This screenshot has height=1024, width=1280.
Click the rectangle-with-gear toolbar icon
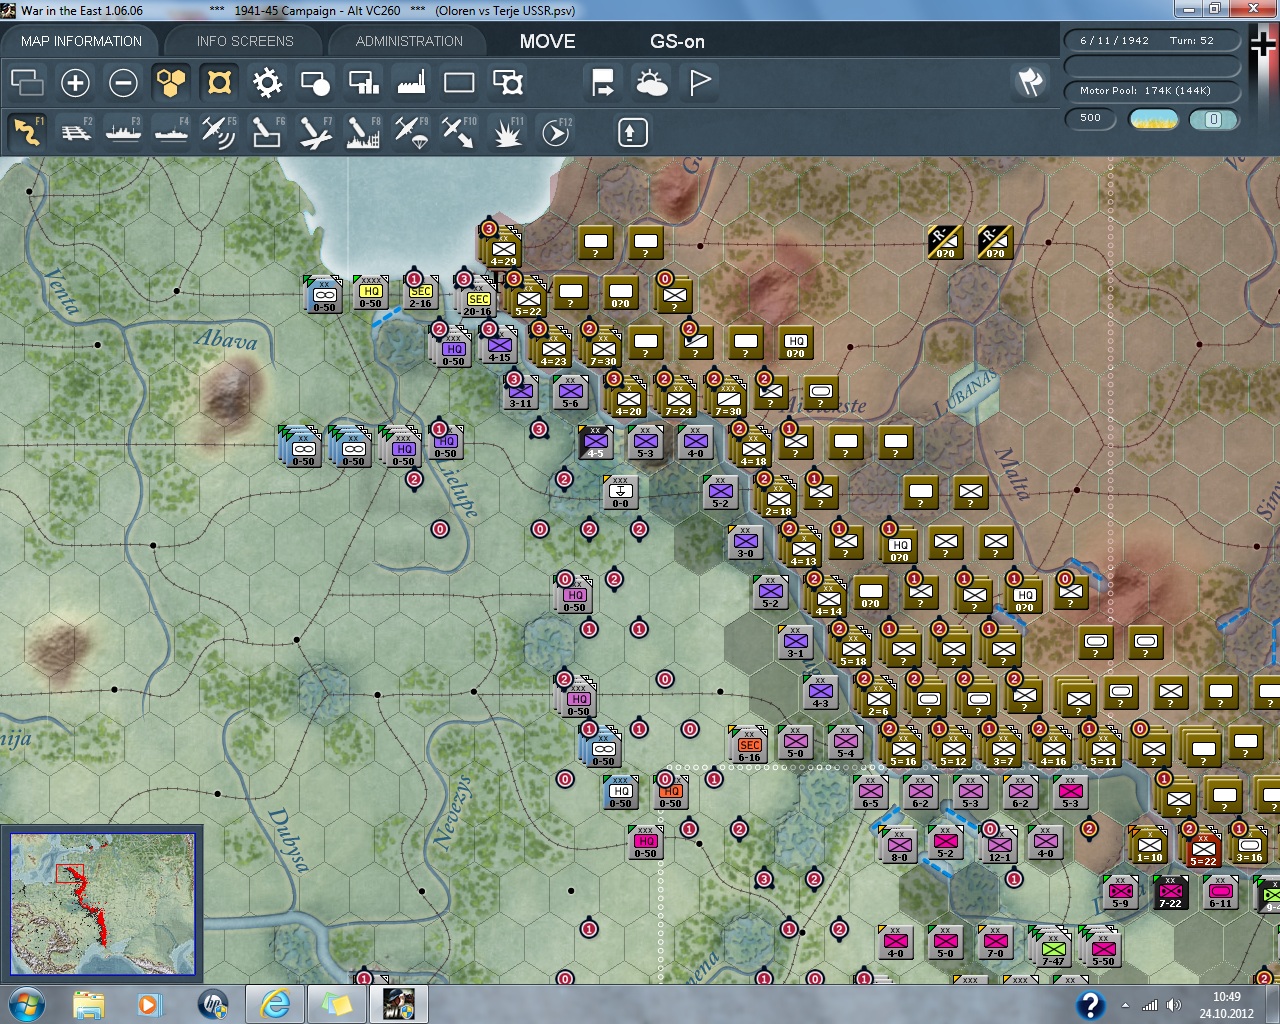[x=507, y=82]
